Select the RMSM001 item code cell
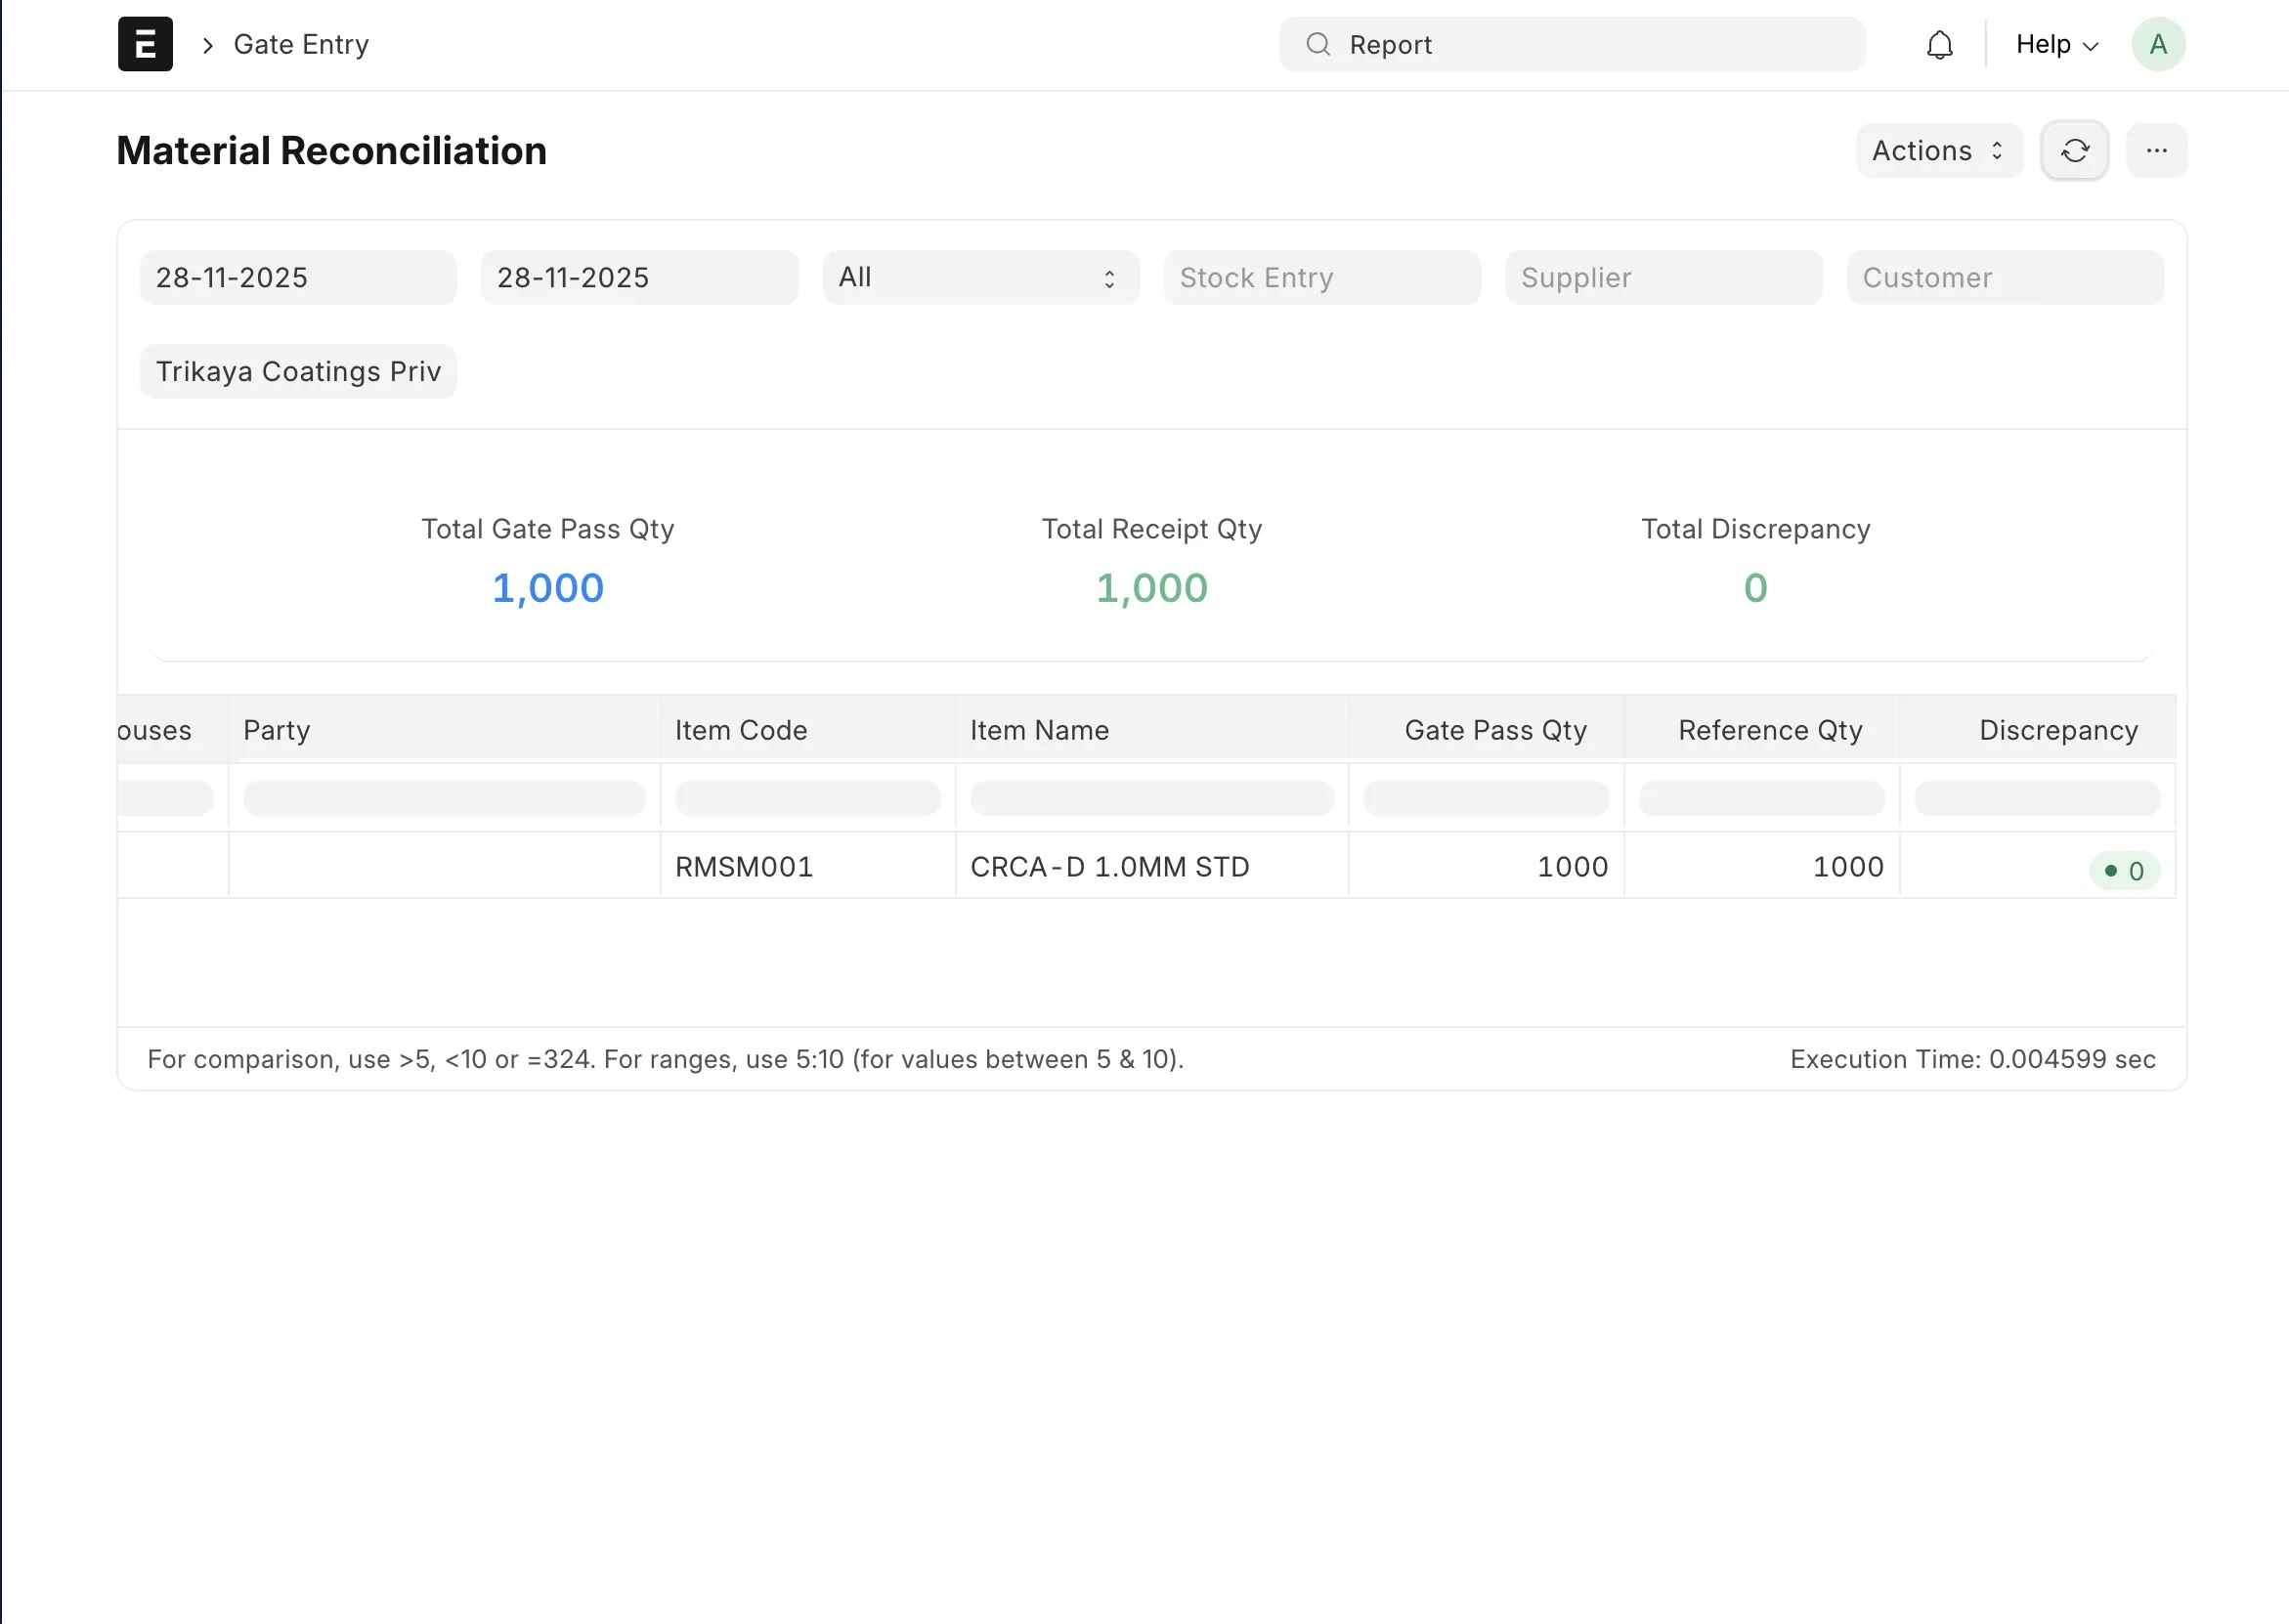The width and height of the screenshot is (2289, 1624). click(744, 867)
